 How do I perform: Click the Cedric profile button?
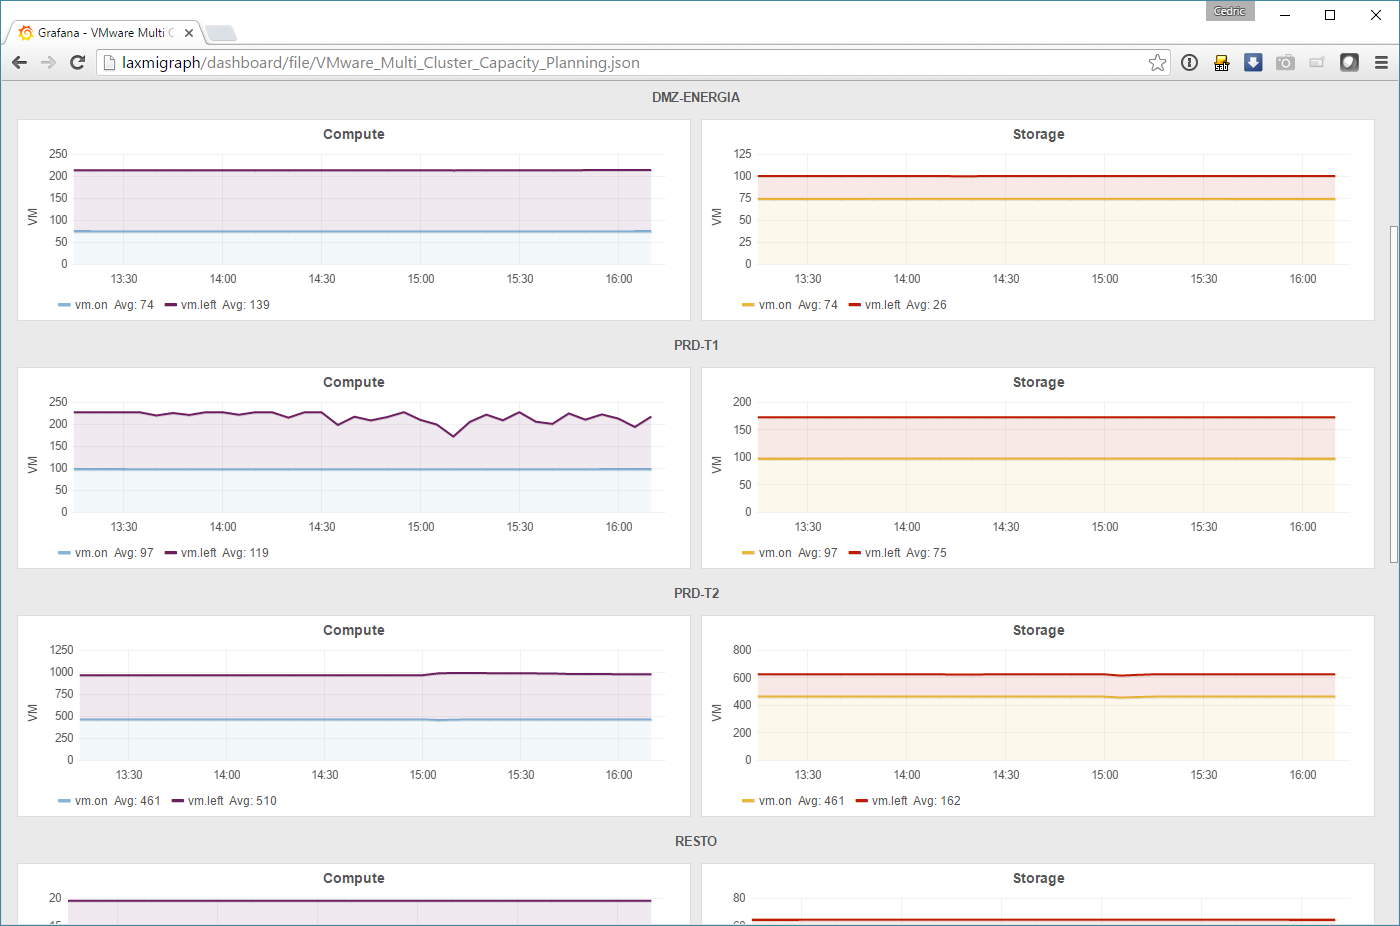coord(1229,12)
